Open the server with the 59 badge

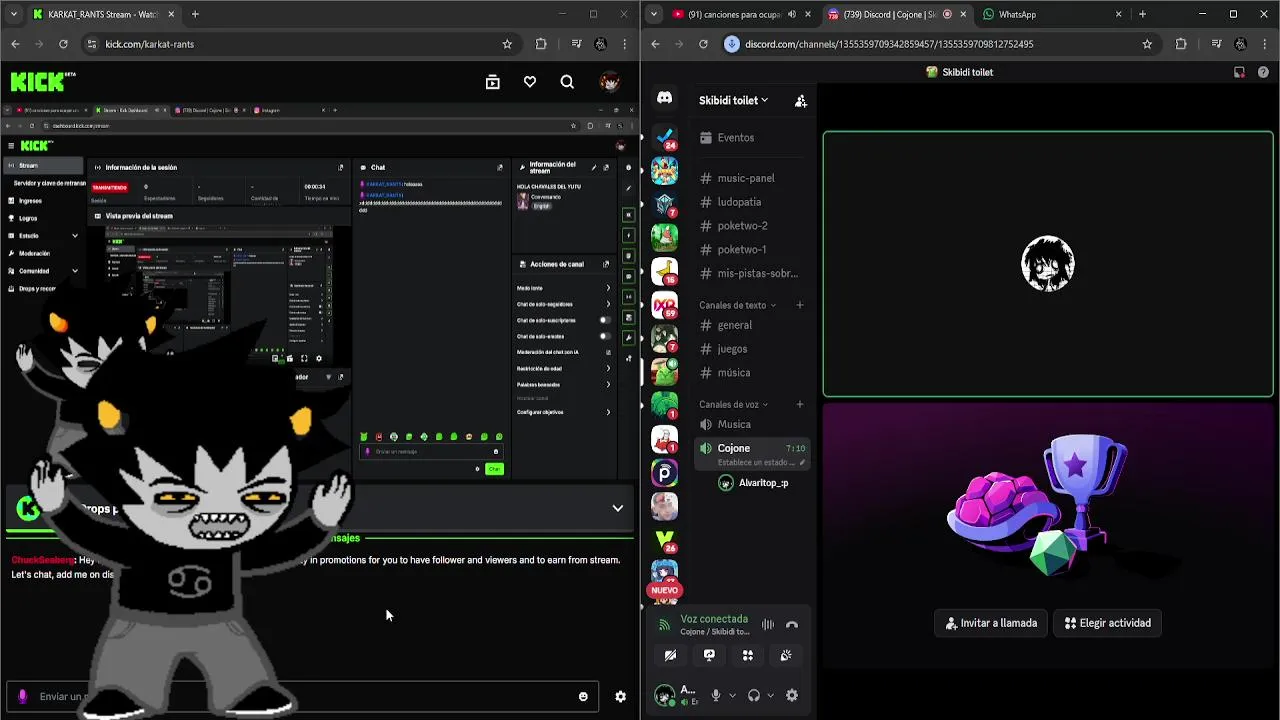coord(664,305)
